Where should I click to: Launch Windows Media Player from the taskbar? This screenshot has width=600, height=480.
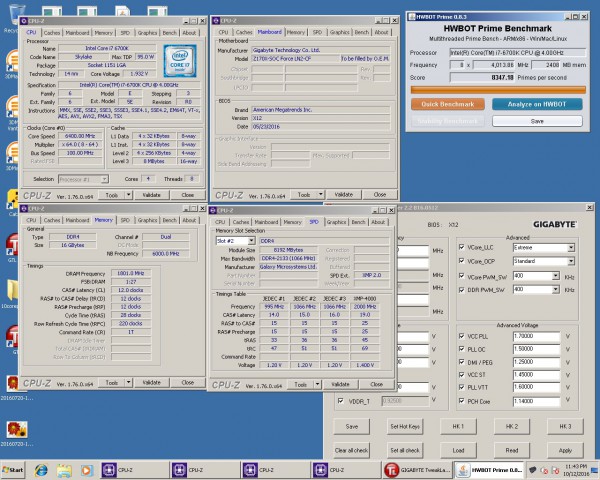(86, 468)
